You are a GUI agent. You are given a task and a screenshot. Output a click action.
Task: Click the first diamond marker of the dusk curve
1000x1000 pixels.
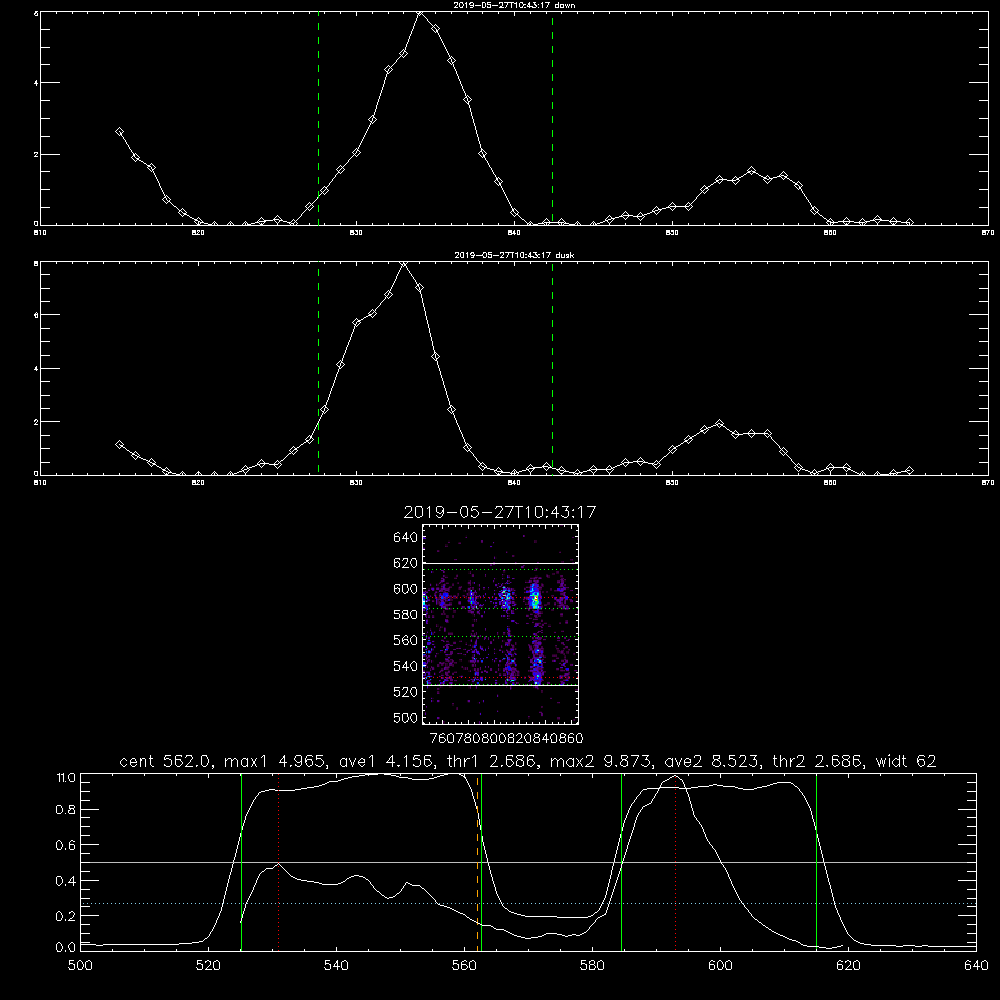pos(119,445)
